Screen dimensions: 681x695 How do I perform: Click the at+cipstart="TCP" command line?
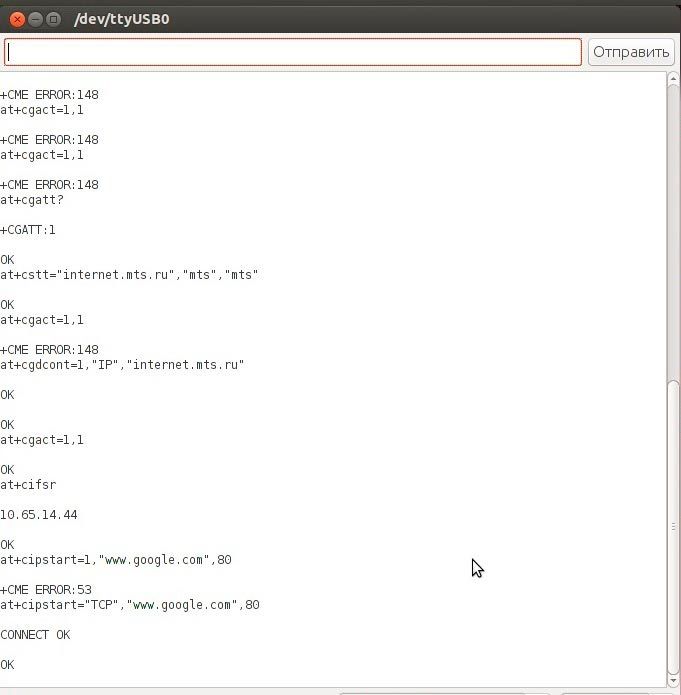click(x=129, y=605)
